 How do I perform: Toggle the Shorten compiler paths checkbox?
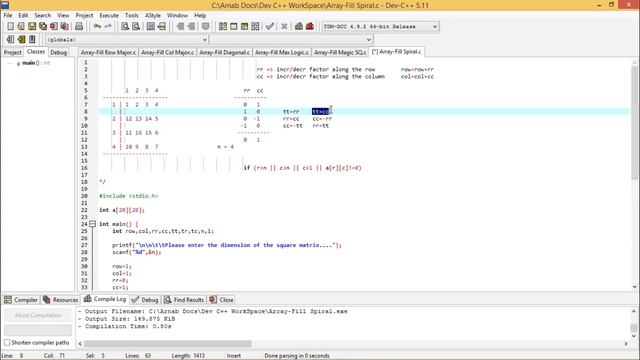[x=7, y=342]
